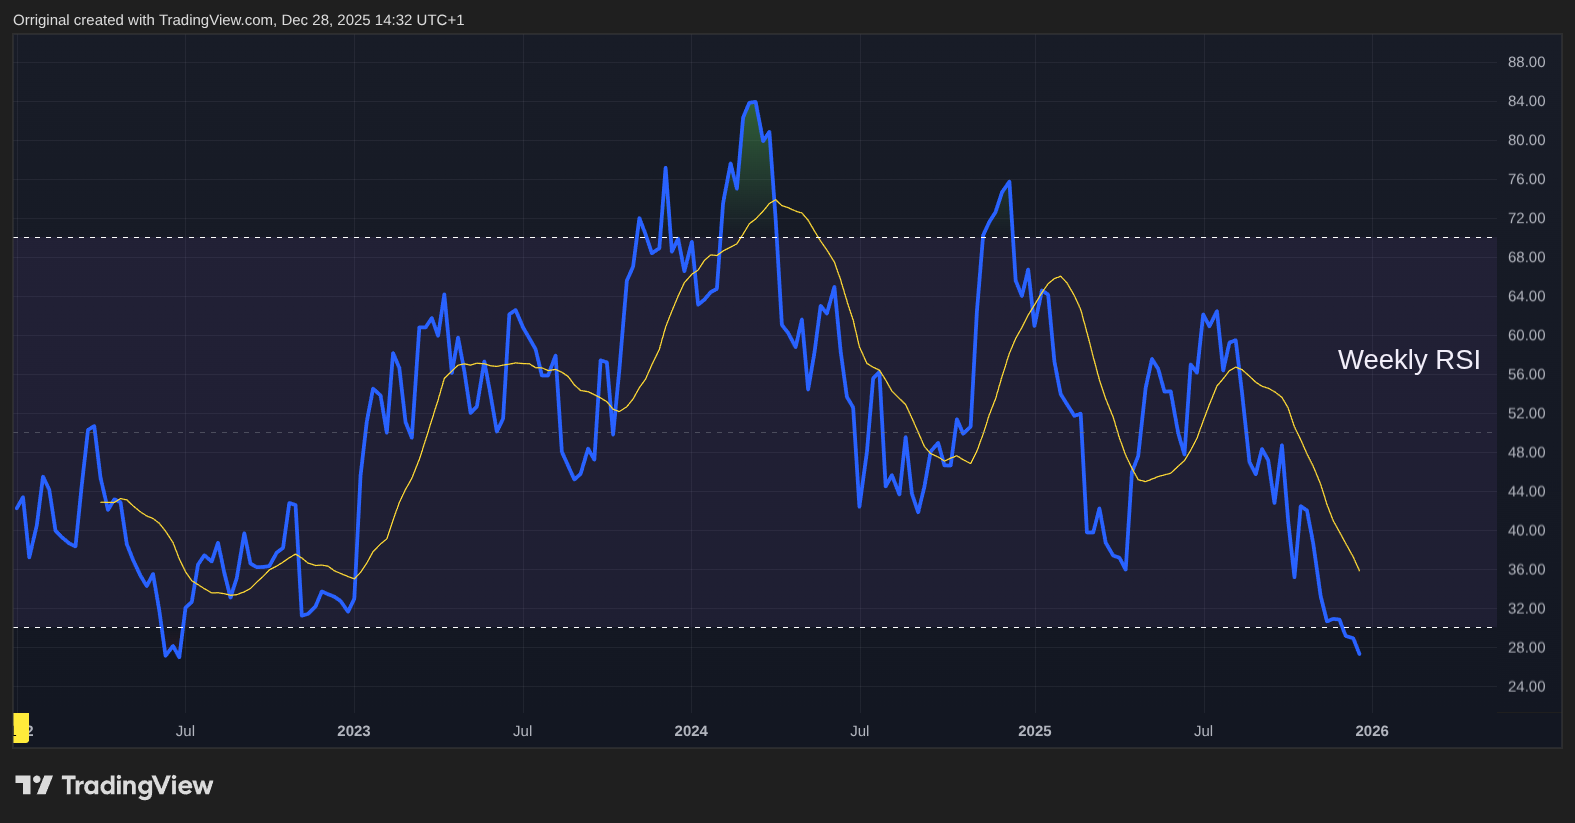Click the 32.00 axis value

[1526, 608]
